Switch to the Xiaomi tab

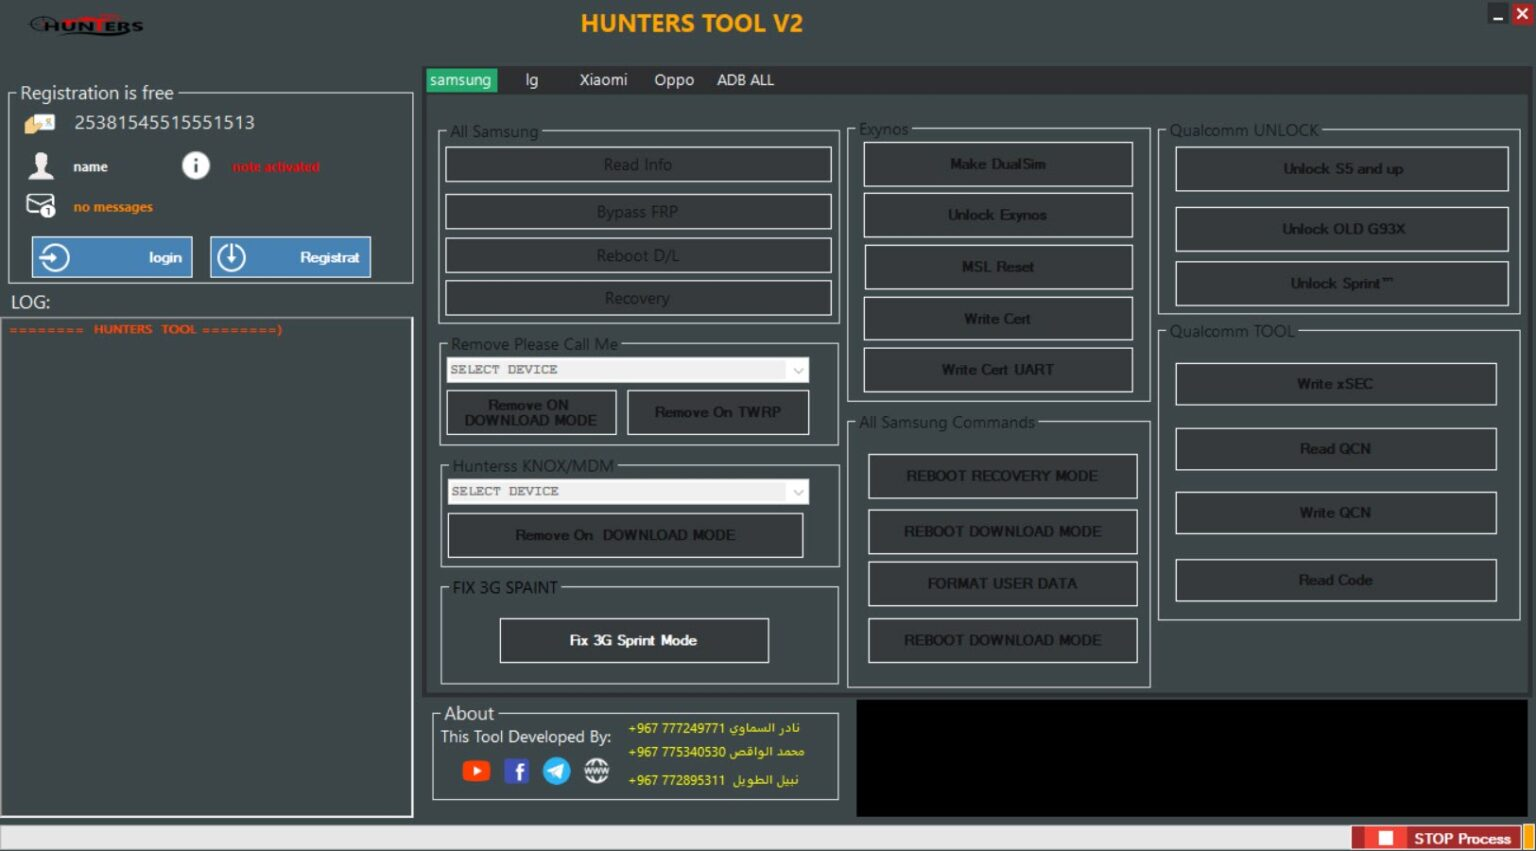(x=604, y=80)
